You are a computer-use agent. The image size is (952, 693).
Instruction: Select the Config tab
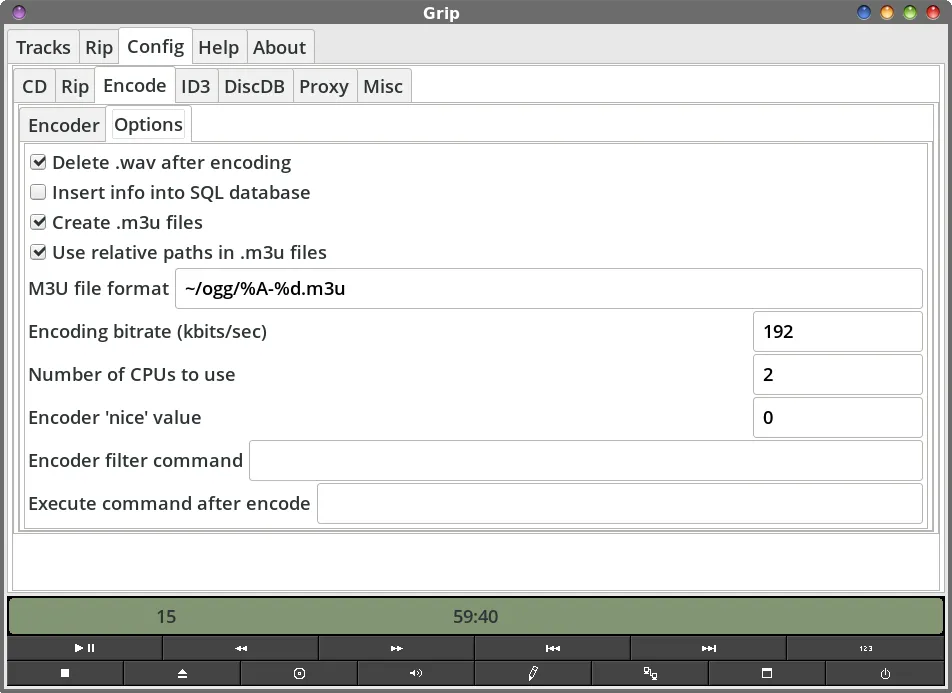point(155,46)
